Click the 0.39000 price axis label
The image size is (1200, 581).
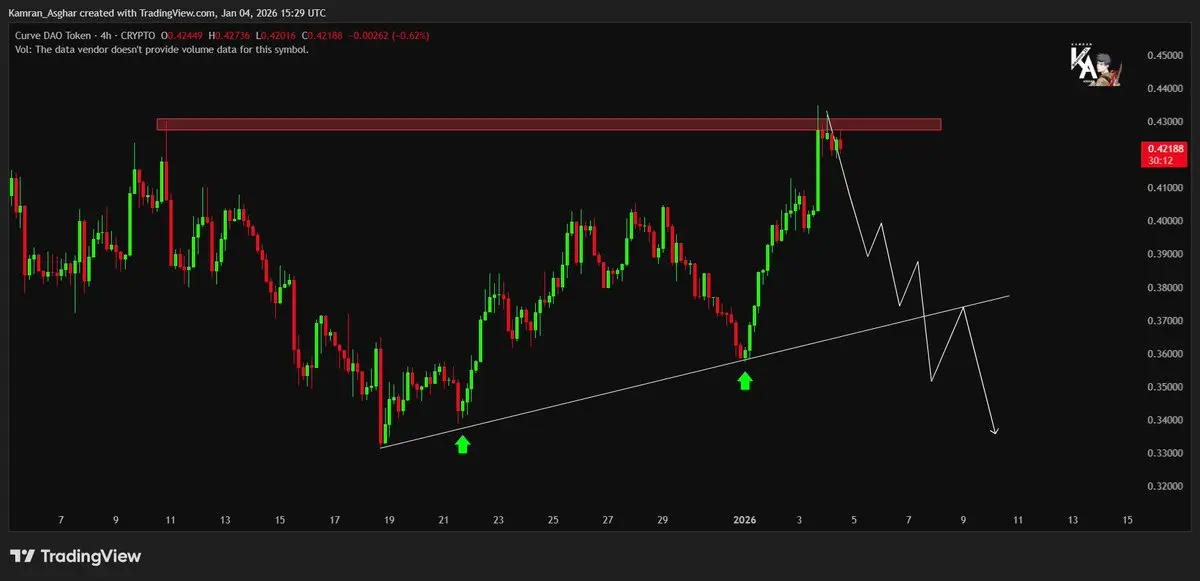(1165, 254)
